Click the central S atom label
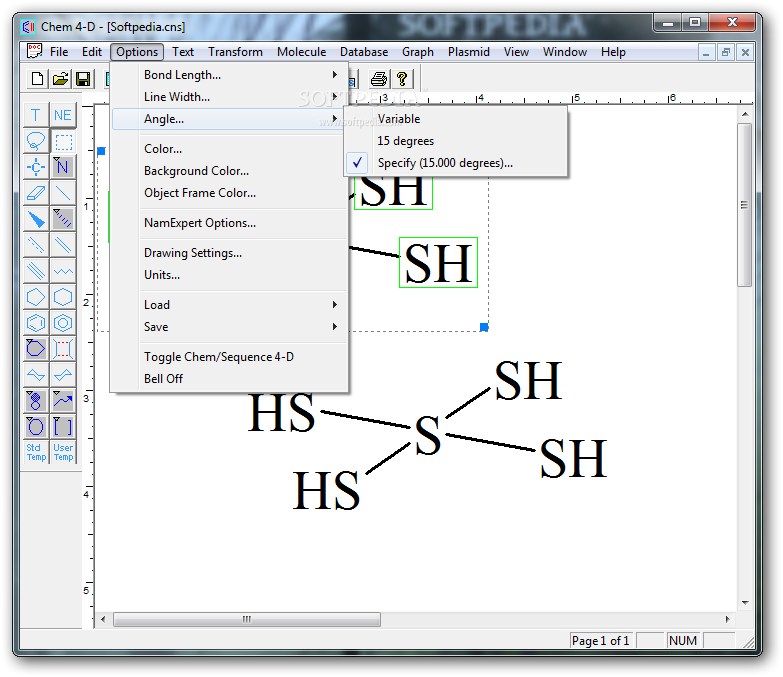The width and height of the screenshot is (783, 677). coord(428,435)
